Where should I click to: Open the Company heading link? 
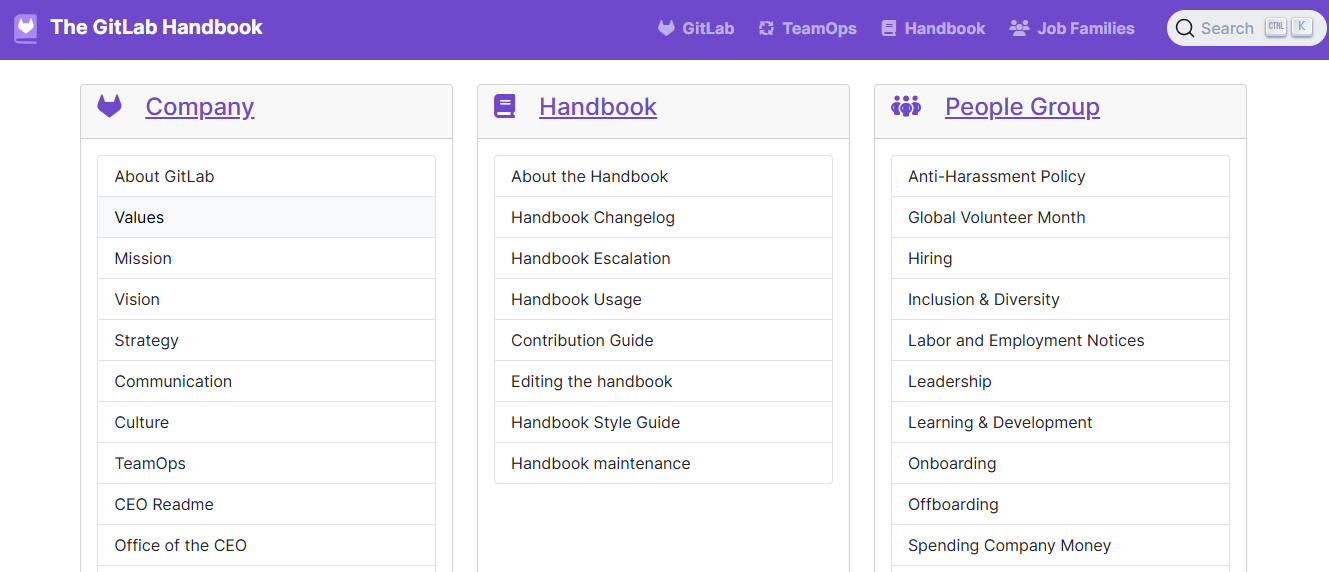[200, 106]
